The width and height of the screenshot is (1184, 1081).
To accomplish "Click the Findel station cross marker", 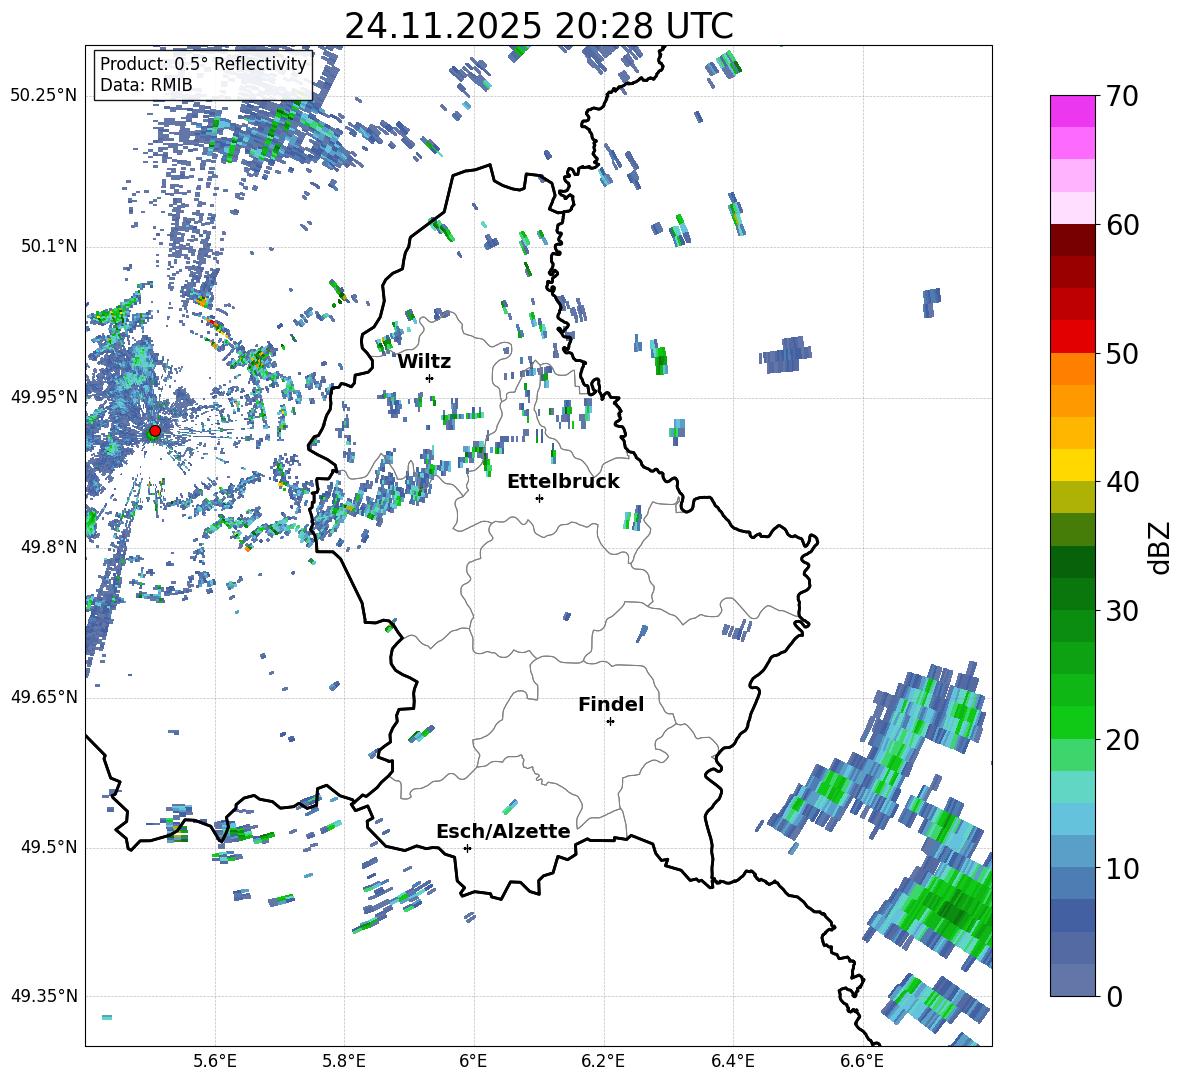I will [610, 722].
